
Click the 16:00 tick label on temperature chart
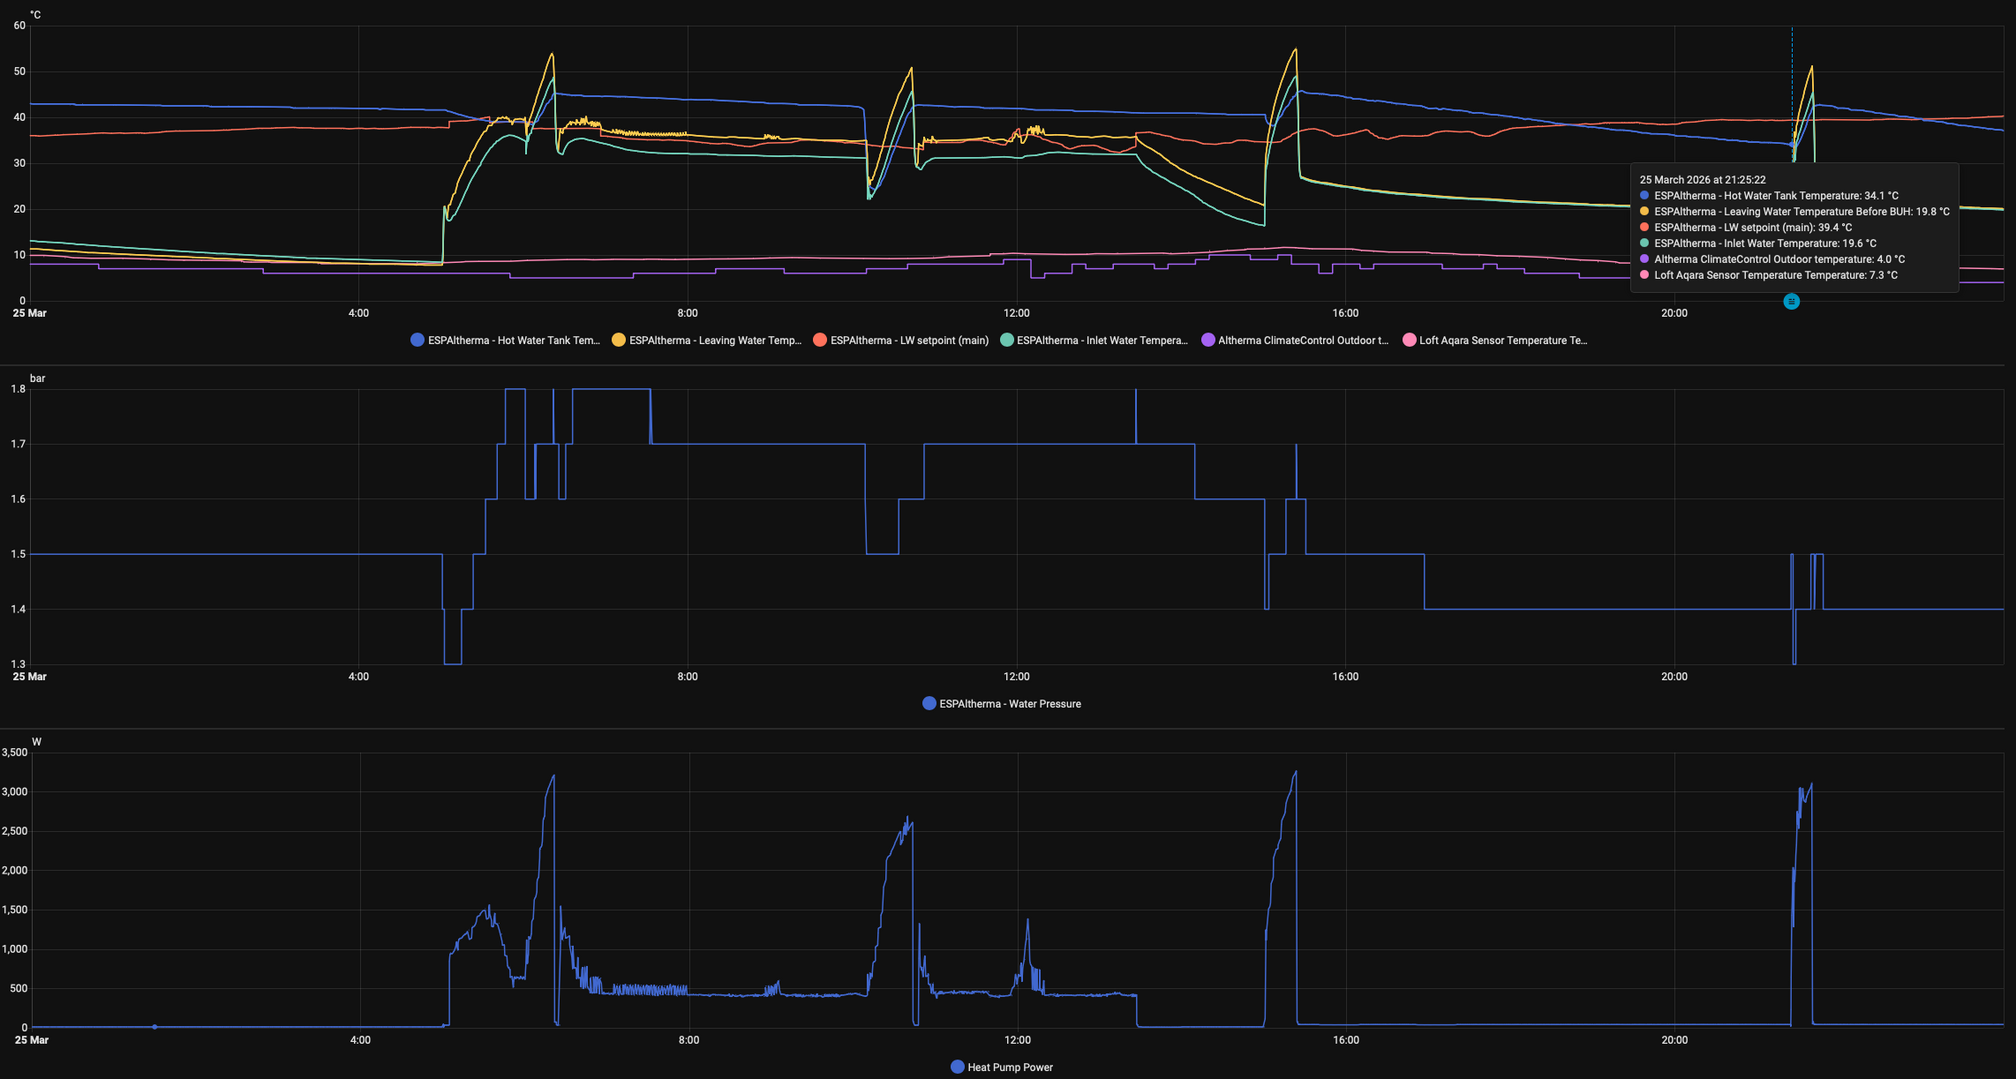point(1345,313)
